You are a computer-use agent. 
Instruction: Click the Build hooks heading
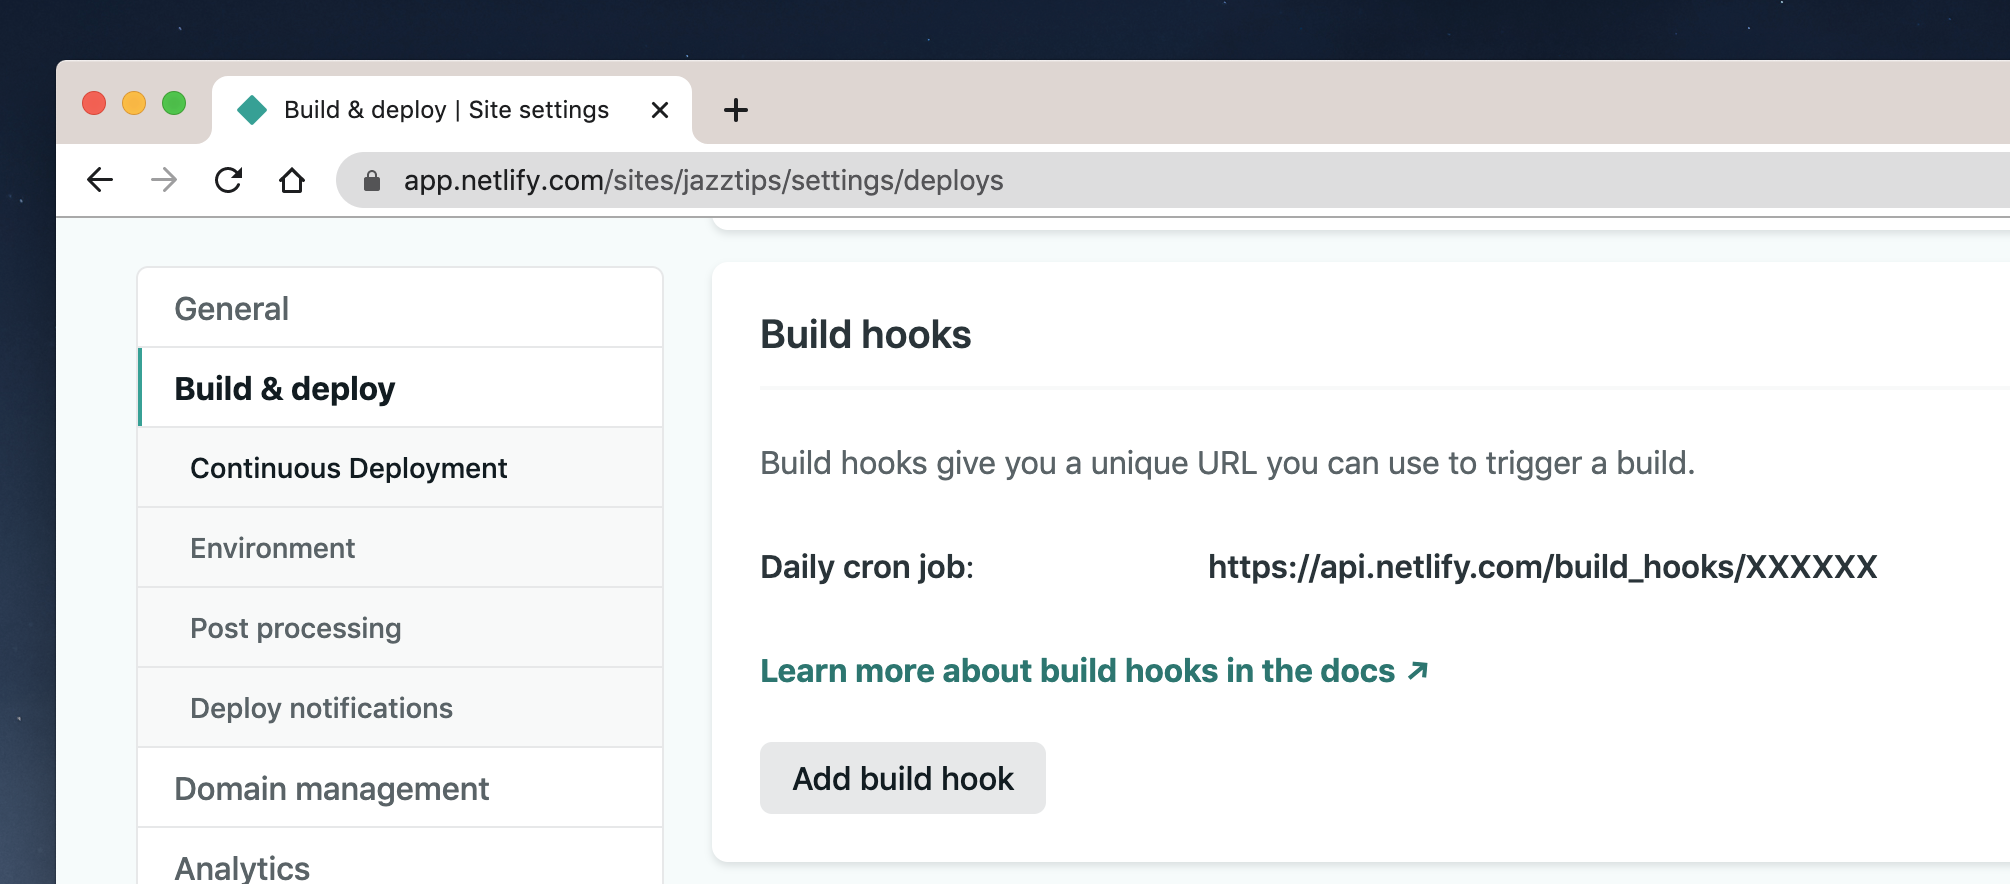[x=866, y=334]
